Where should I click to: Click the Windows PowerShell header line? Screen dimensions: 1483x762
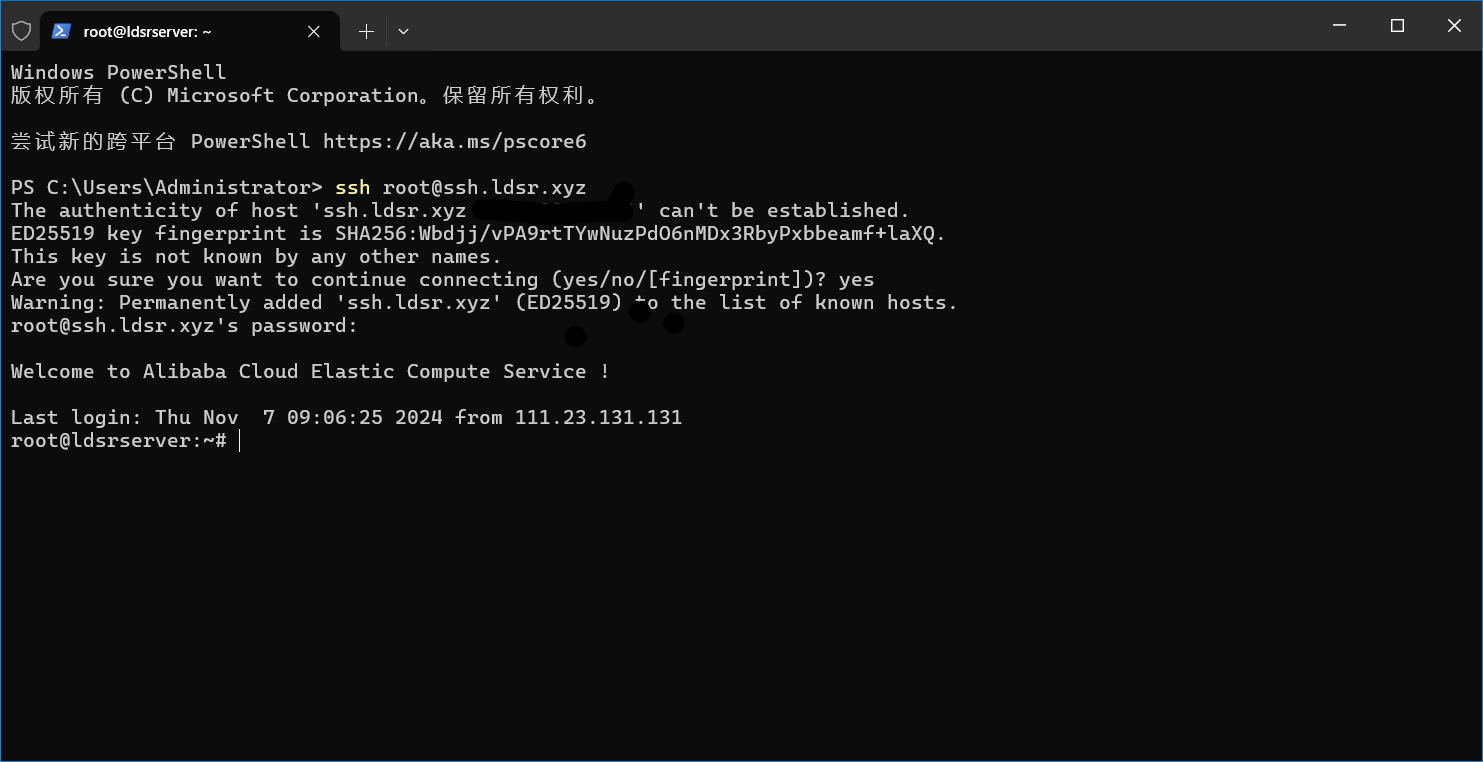click(x=118, y=72)
